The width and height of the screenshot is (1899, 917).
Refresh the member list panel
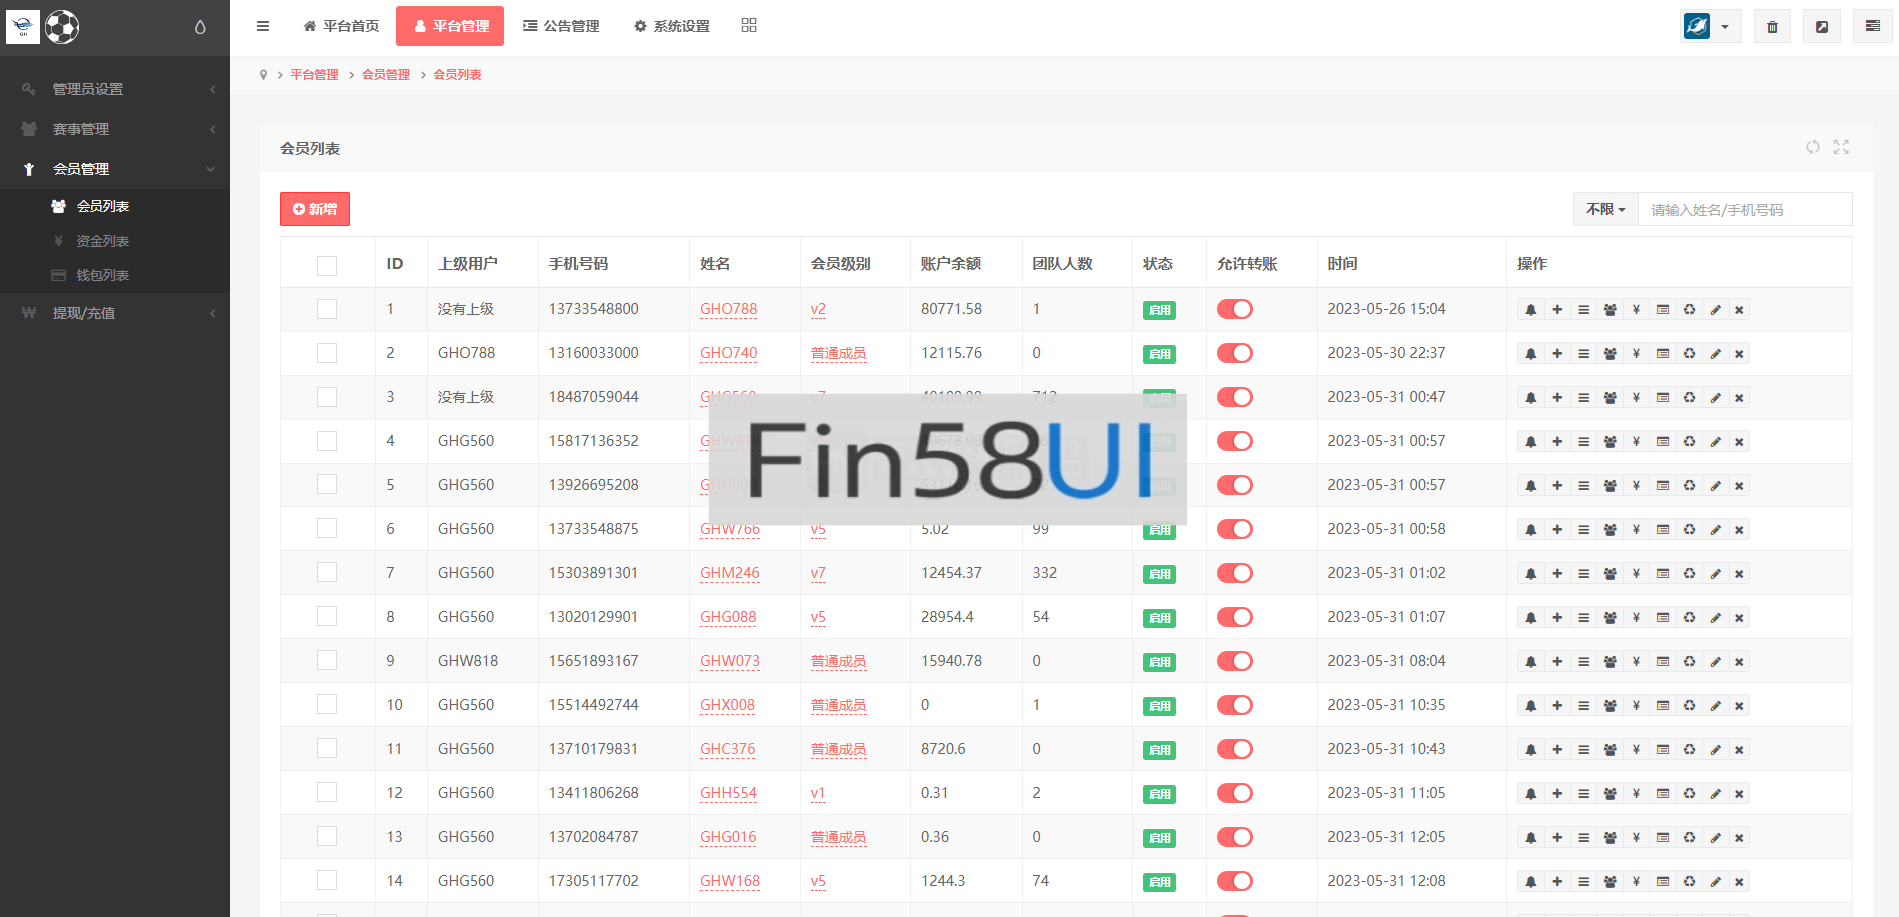point(1812,147)
